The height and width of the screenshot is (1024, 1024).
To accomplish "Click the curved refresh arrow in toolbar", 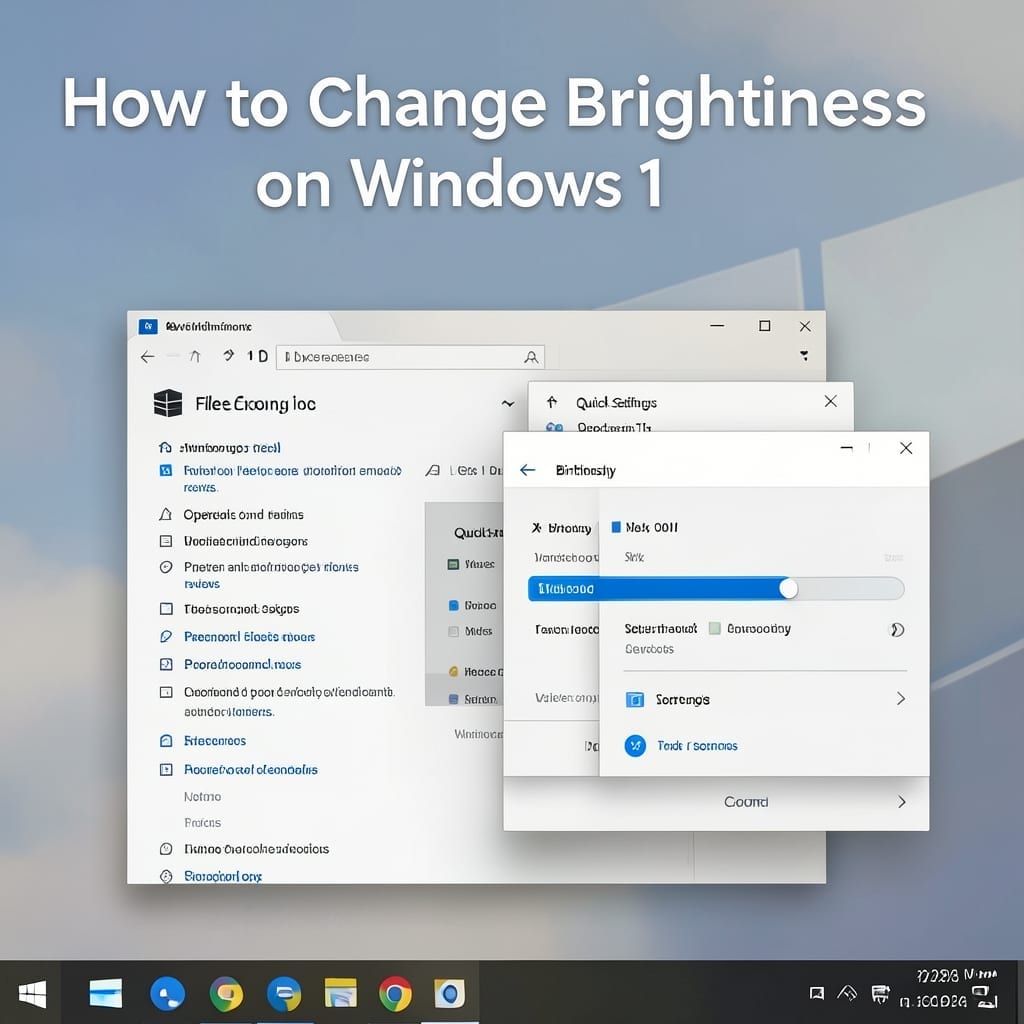I will [228, 356].
